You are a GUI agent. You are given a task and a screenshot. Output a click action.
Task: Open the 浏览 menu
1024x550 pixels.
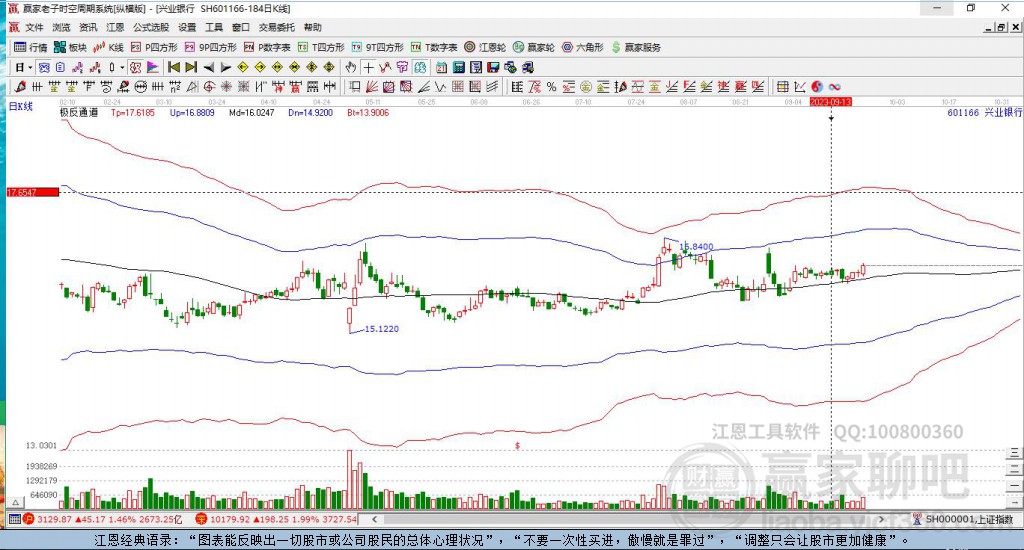tap(61, 27)
